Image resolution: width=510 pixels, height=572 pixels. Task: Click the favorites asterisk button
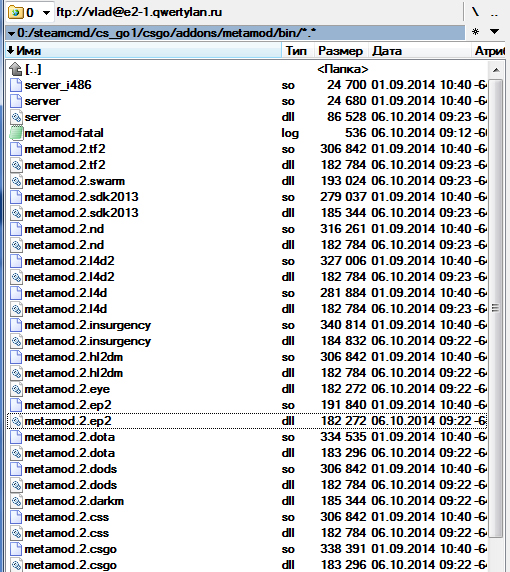[x=475, y=32]
